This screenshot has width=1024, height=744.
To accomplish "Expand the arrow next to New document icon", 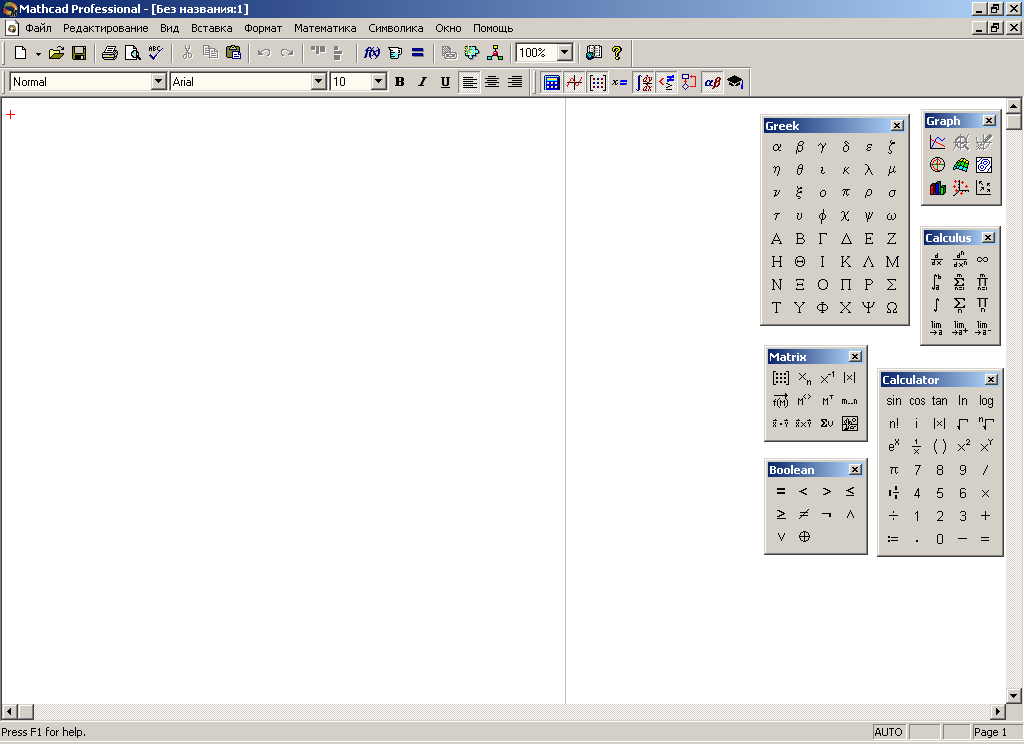I will point(38,54).
